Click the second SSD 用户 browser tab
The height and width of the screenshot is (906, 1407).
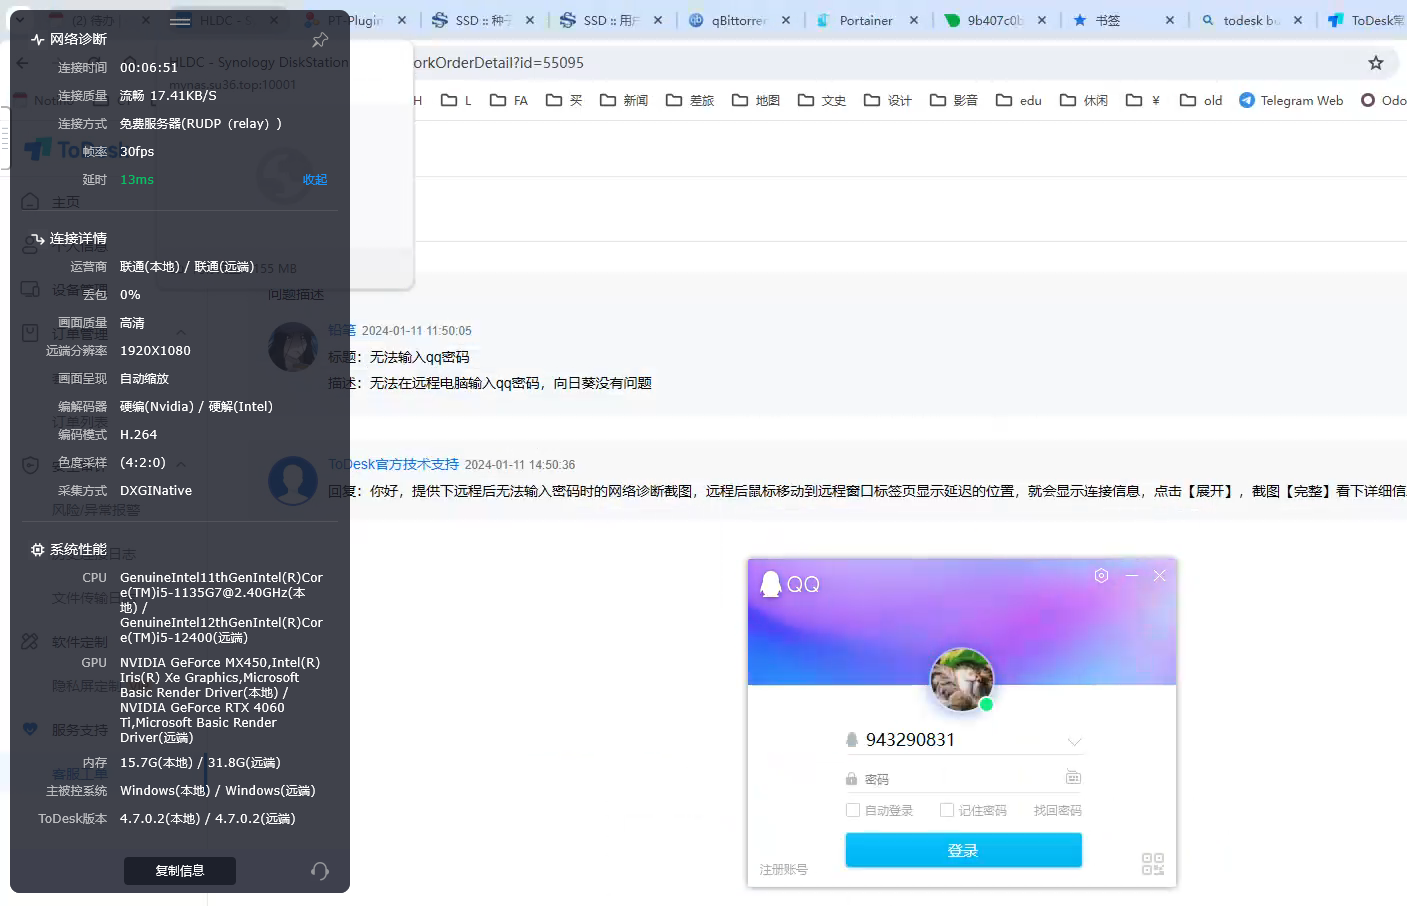coord(610,20)
